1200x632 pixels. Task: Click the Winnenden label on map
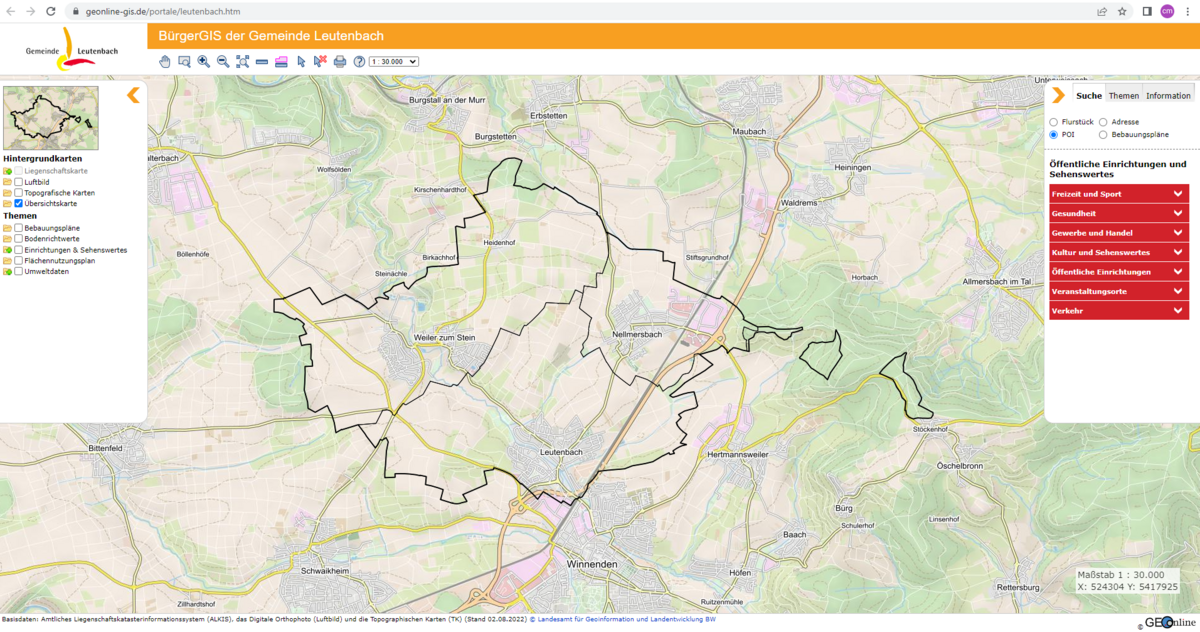click(x=592, y=565)
